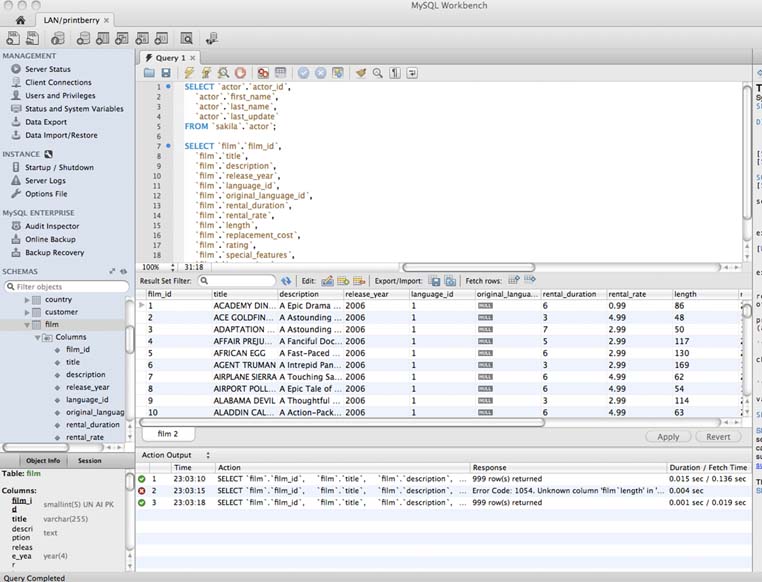The height and width of the screenshot is (582, 762).
Task: Expand the country table node
Action: pyautogui.click(x=27, y=300)
